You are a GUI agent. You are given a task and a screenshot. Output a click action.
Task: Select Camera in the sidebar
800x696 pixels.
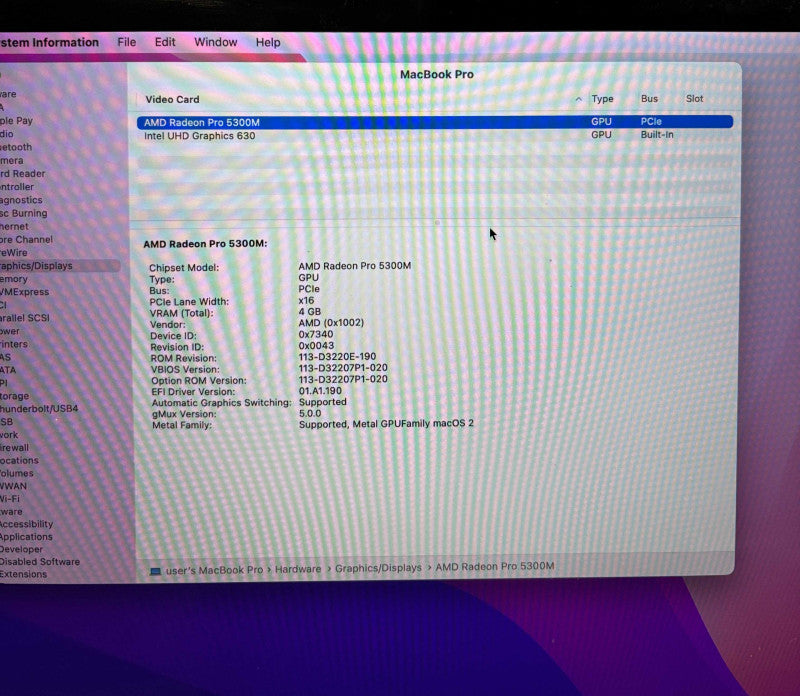pos(12,160)
